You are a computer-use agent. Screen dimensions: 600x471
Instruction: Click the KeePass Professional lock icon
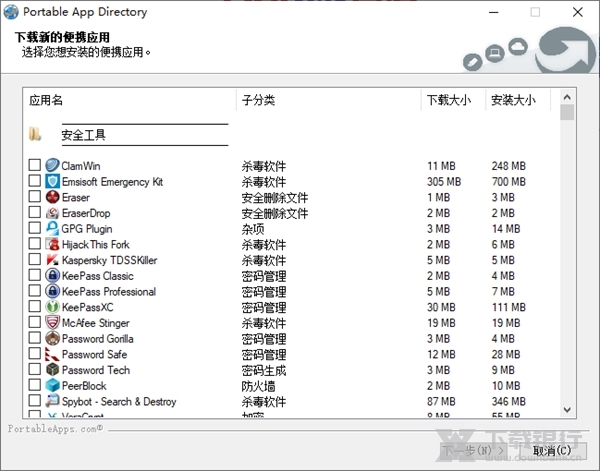52,291
